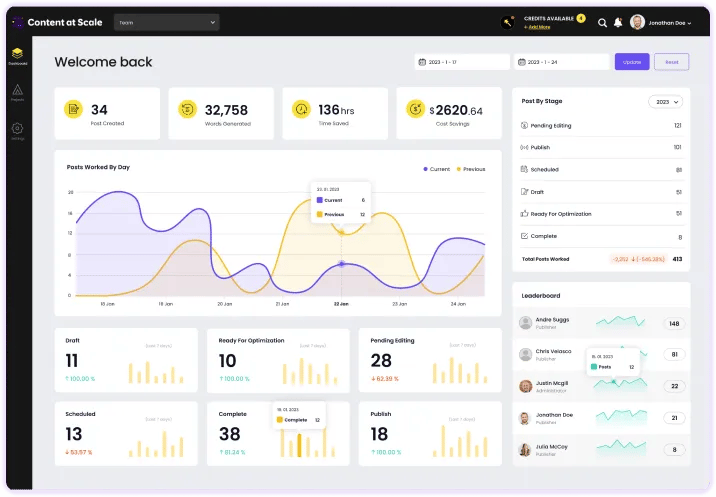Click the search magnifier icon
The image size is (716, 497).
pos(602,23)
